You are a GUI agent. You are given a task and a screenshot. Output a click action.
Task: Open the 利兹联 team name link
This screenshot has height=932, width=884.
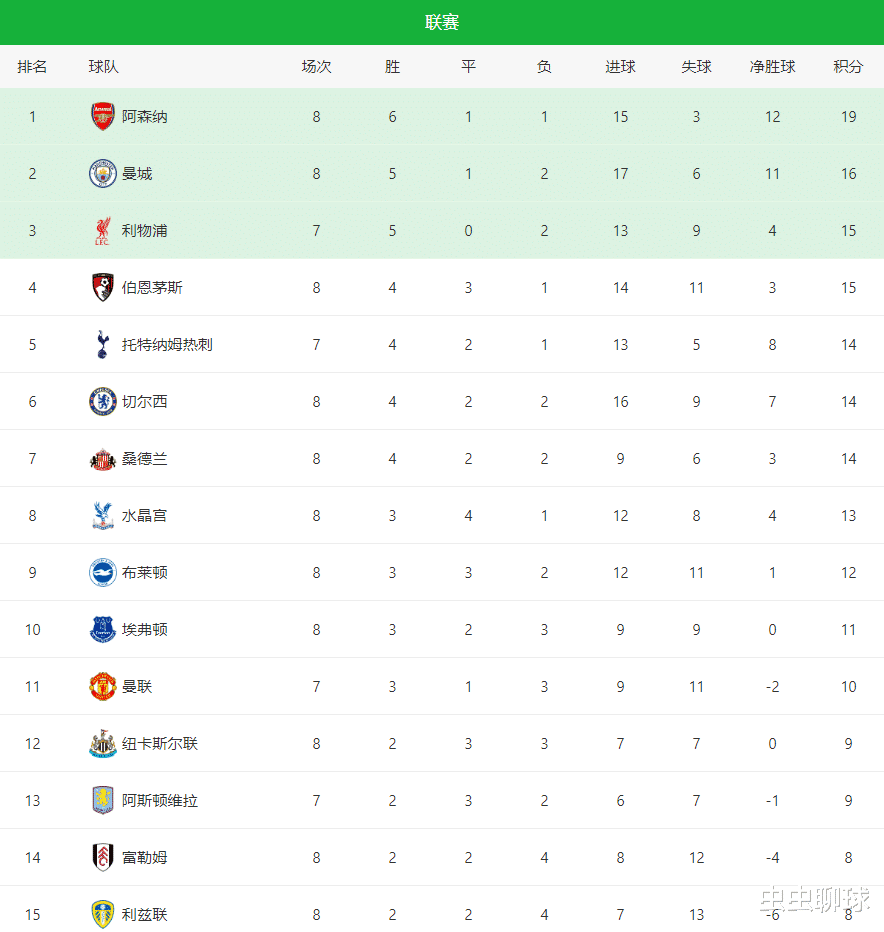coord(145,915)
